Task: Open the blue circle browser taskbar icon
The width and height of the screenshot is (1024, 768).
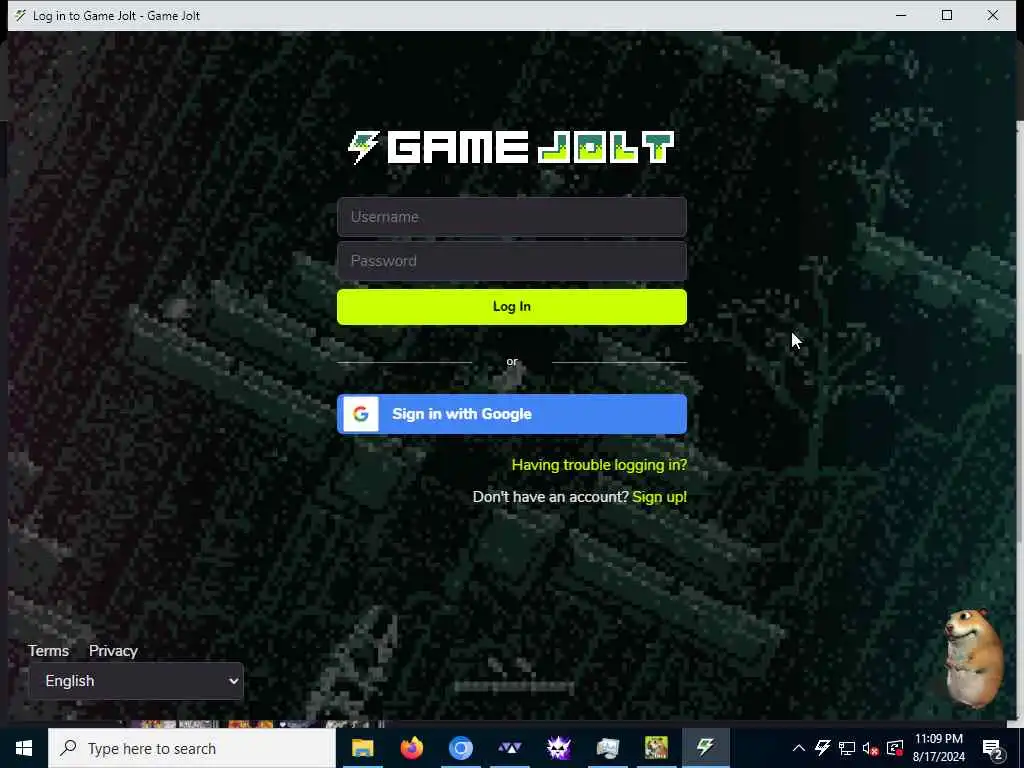Action: tap(460, 748)
